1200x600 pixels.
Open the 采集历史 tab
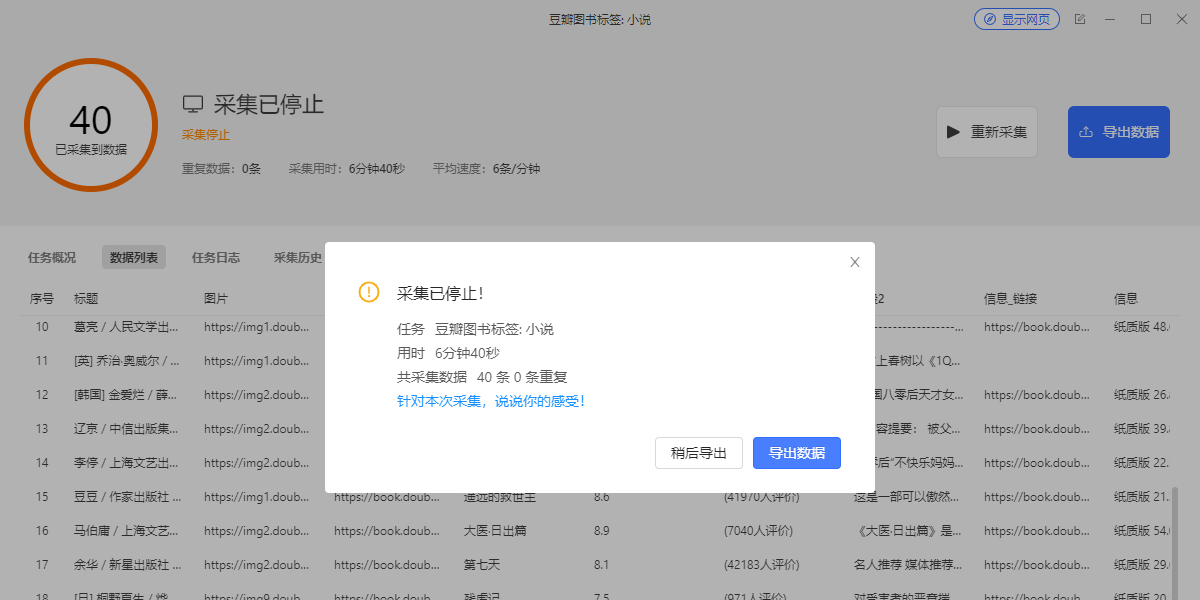point(298,257)
